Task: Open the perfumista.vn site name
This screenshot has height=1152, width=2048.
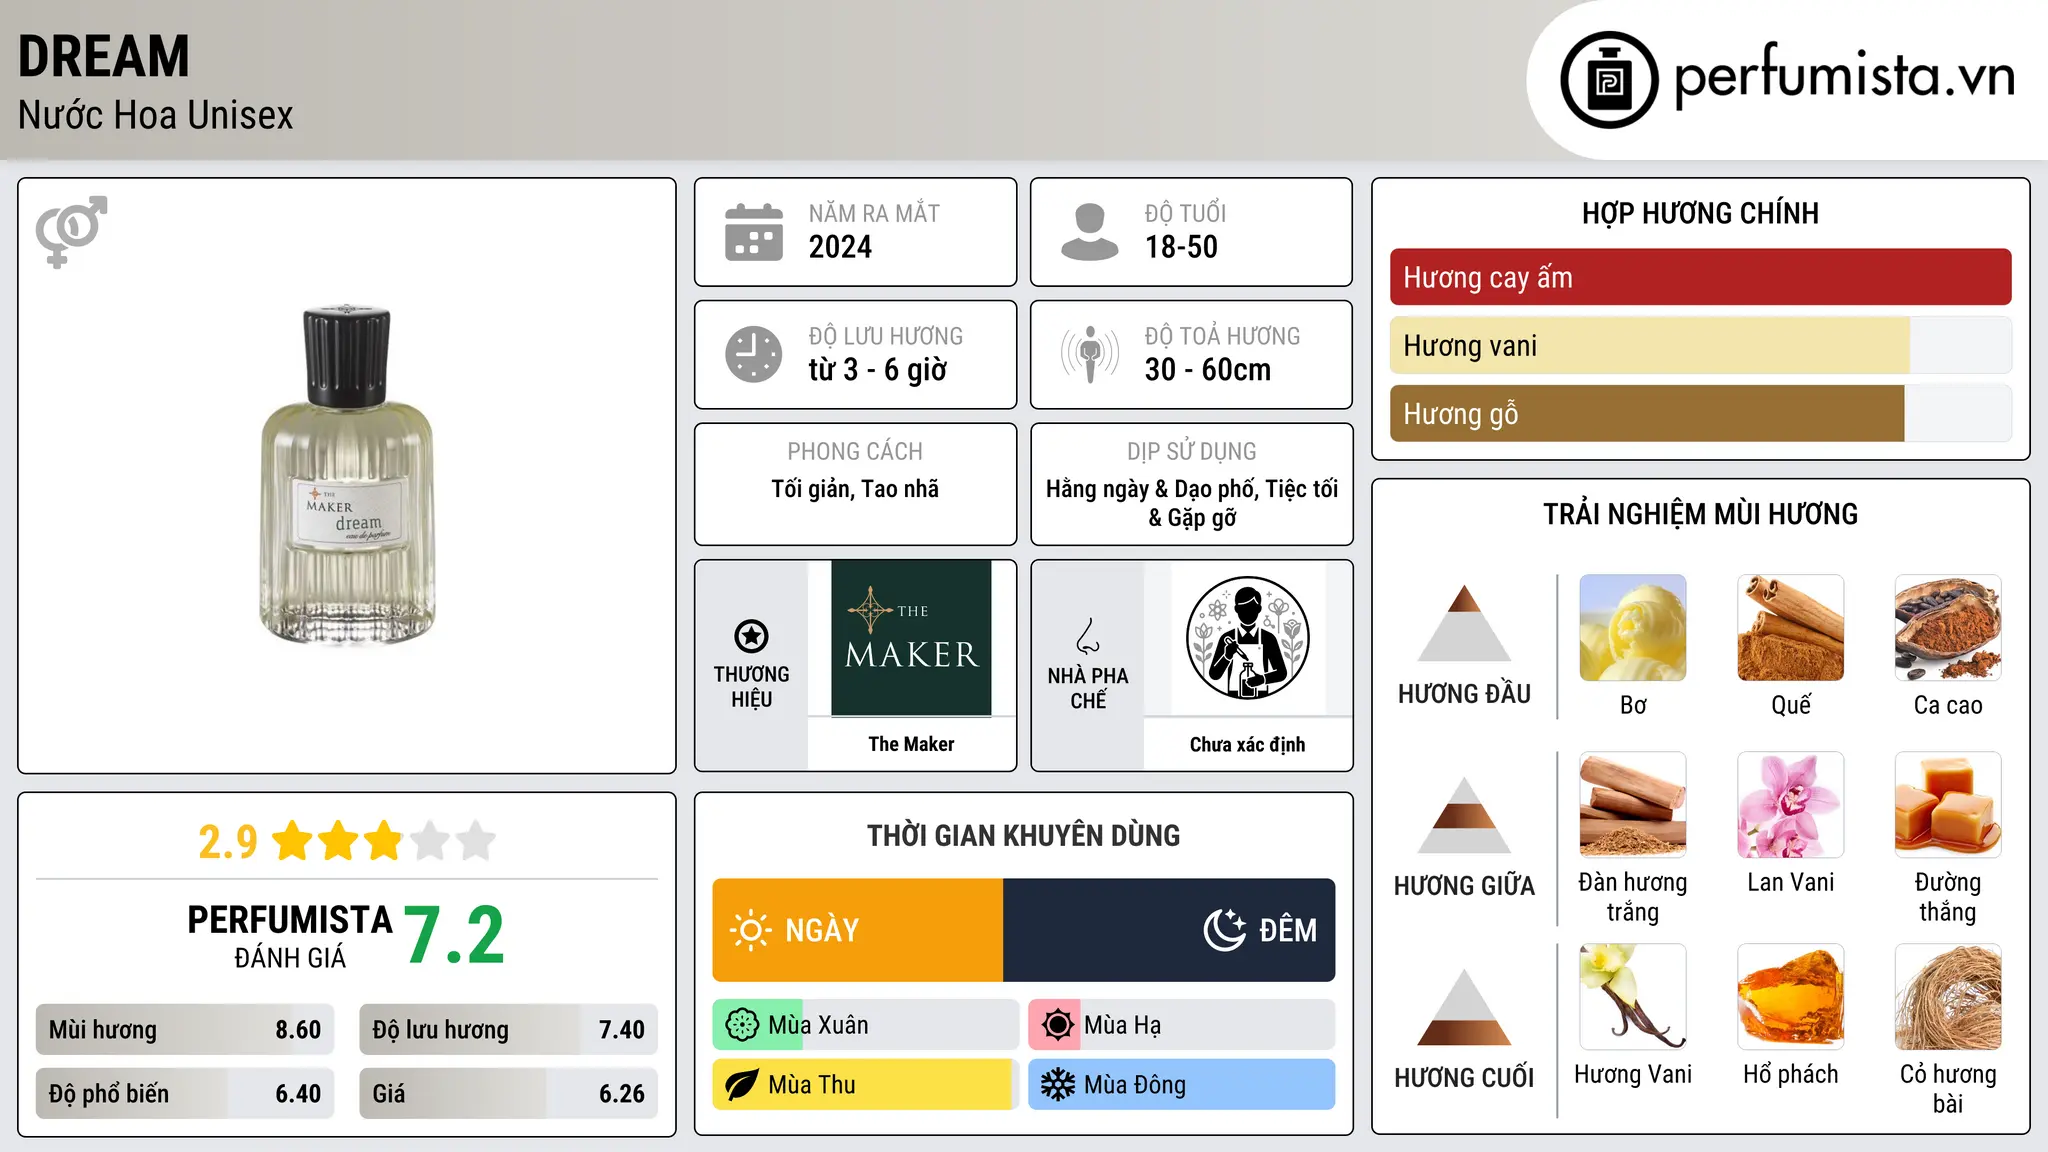Action: 1845,76
